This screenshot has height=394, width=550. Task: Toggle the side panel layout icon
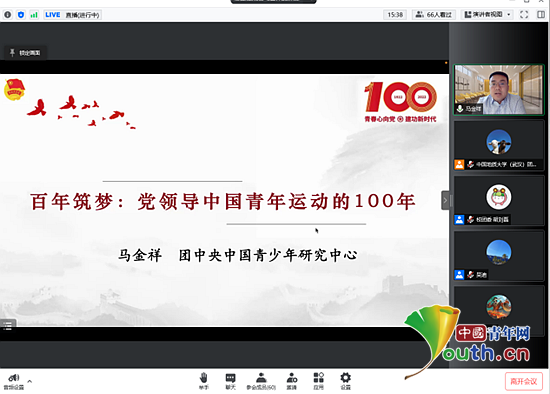(x=541, y=14)
